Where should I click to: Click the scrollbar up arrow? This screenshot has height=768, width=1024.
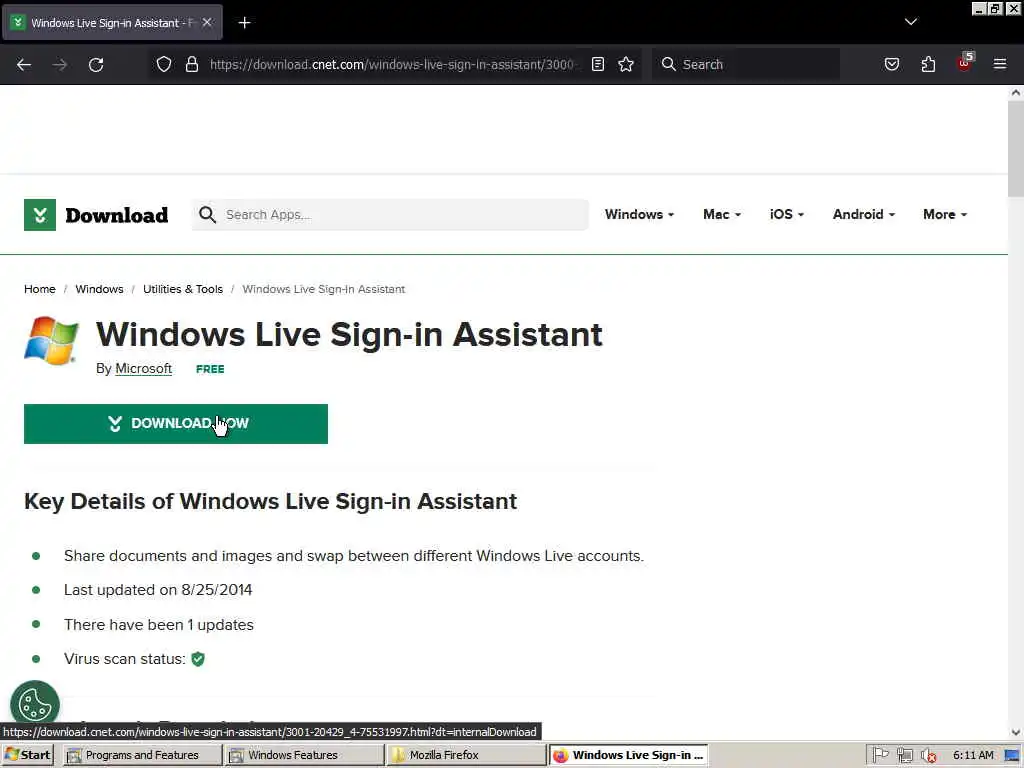(1016, 93)
